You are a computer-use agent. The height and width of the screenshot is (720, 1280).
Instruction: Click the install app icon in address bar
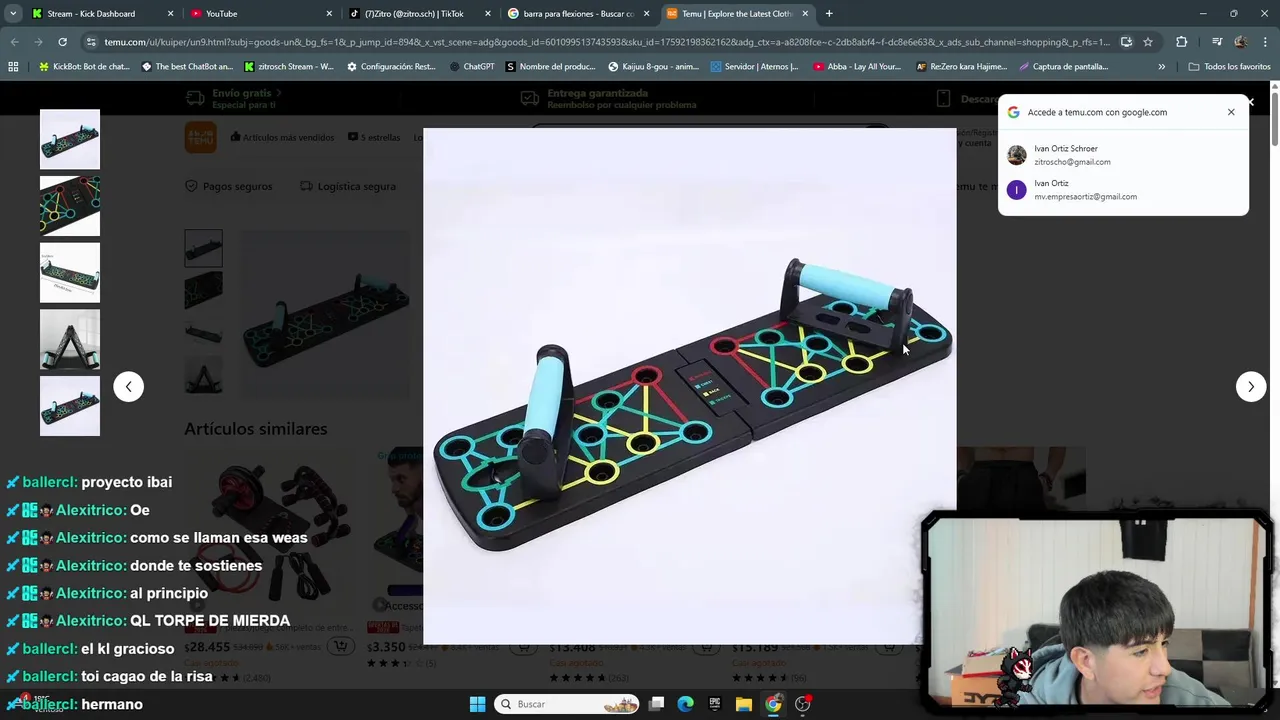click(1126, 42)
